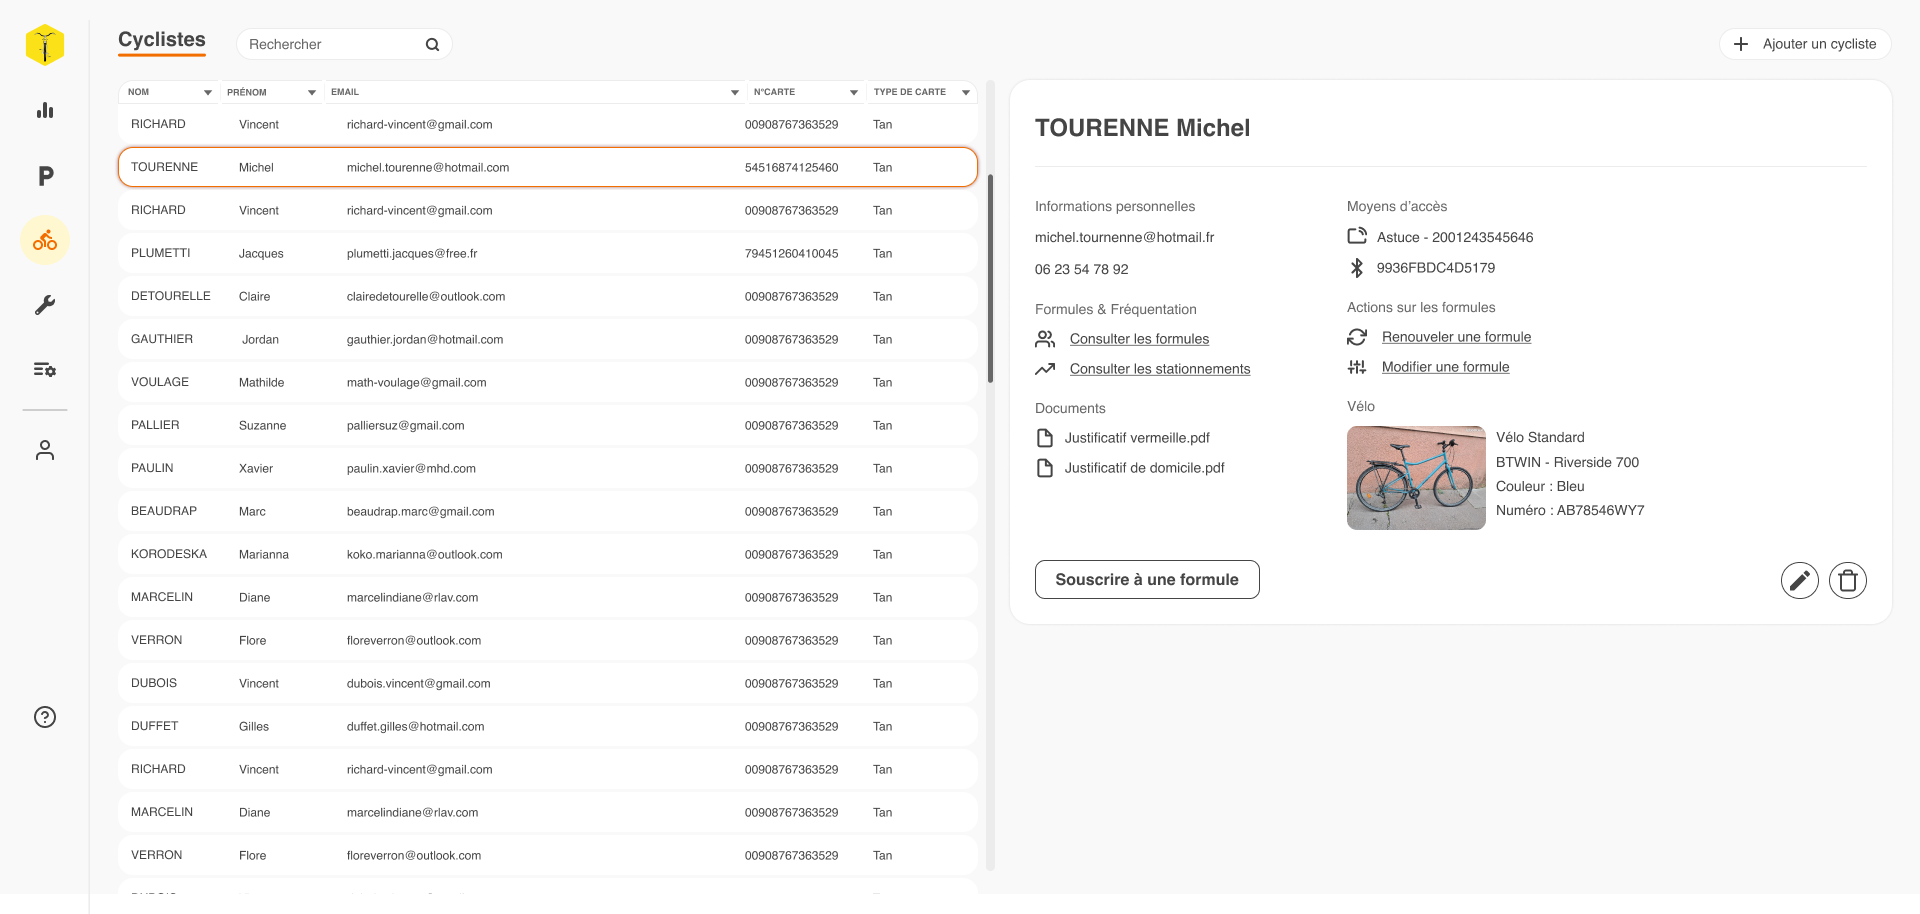Screen dimensions: 1920x914
Task: Click the Rechercher search field
Action: [x=330, y=45]
